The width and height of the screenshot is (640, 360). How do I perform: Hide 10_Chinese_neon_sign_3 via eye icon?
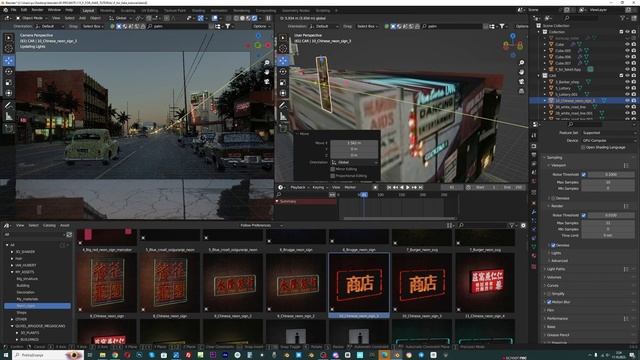(x=627, y=100)
